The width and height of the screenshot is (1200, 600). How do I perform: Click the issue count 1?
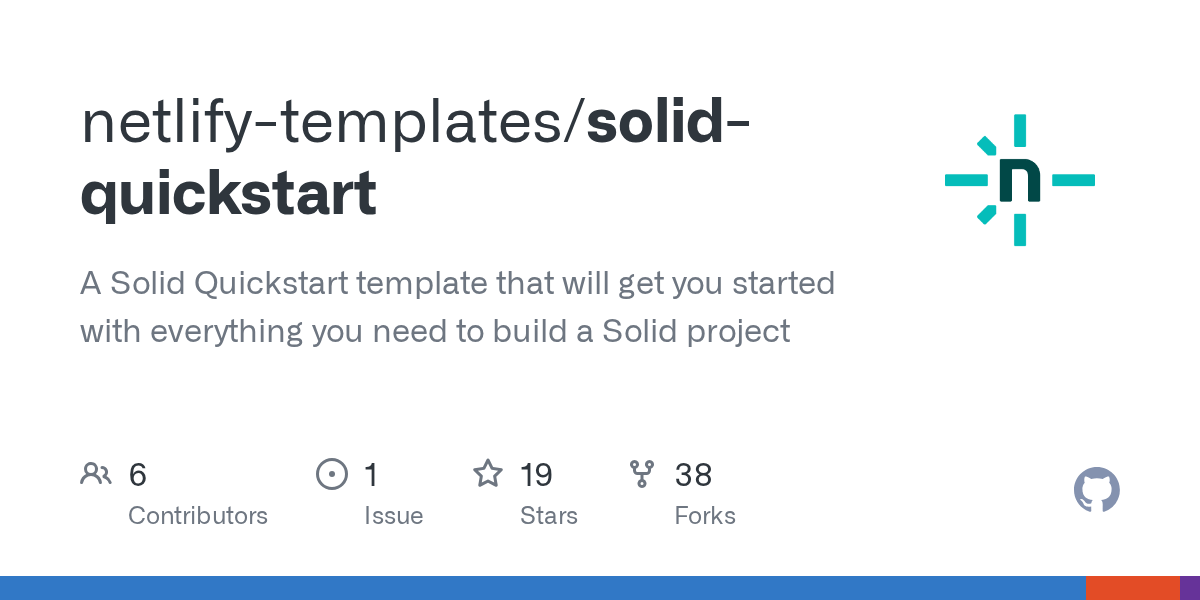(371, 475)
